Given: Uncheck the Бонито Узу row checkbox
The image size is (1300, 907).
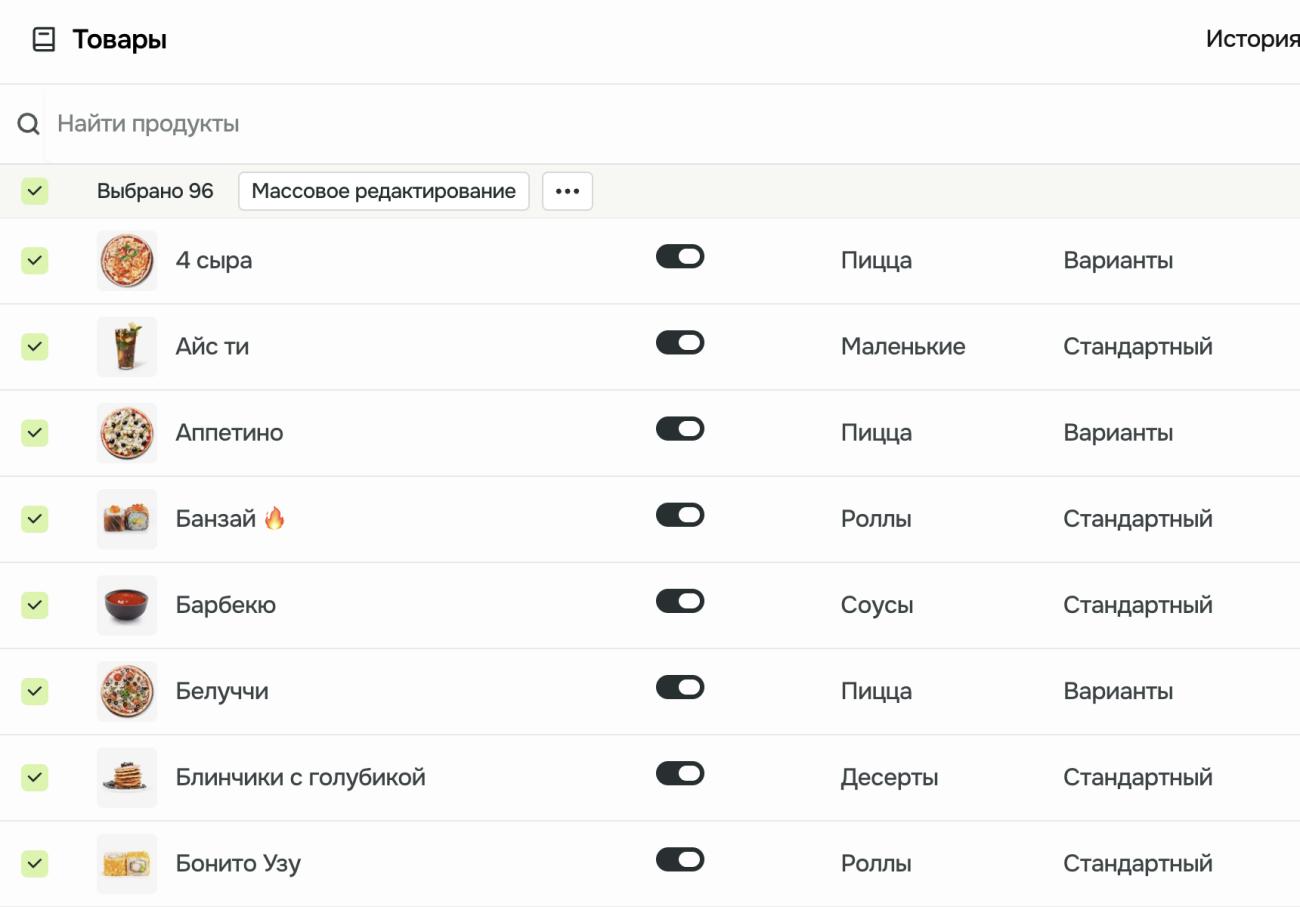Looking at the screenshot, I should [35, 863].
